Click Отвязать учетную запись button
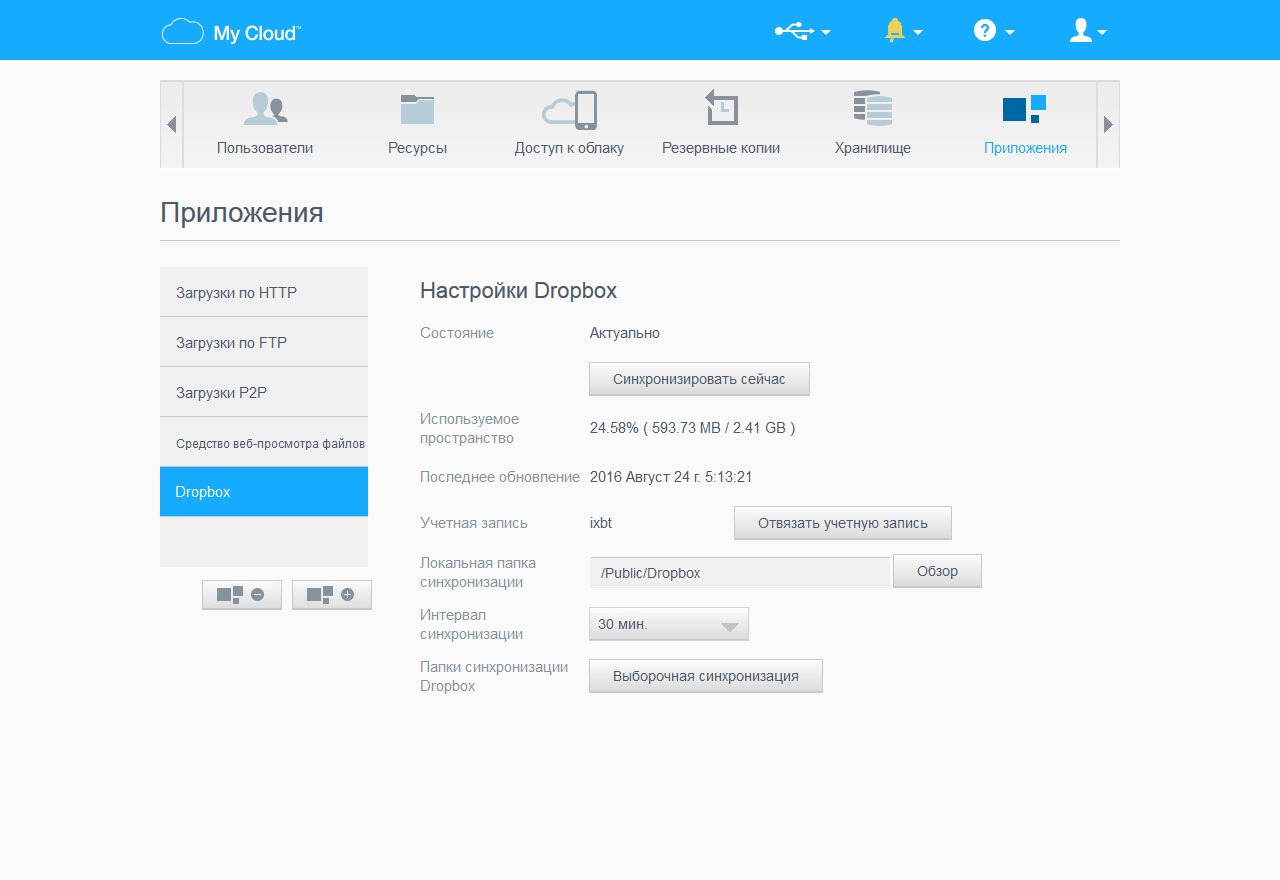1280x880 pixels. click(x=843, y=523)
